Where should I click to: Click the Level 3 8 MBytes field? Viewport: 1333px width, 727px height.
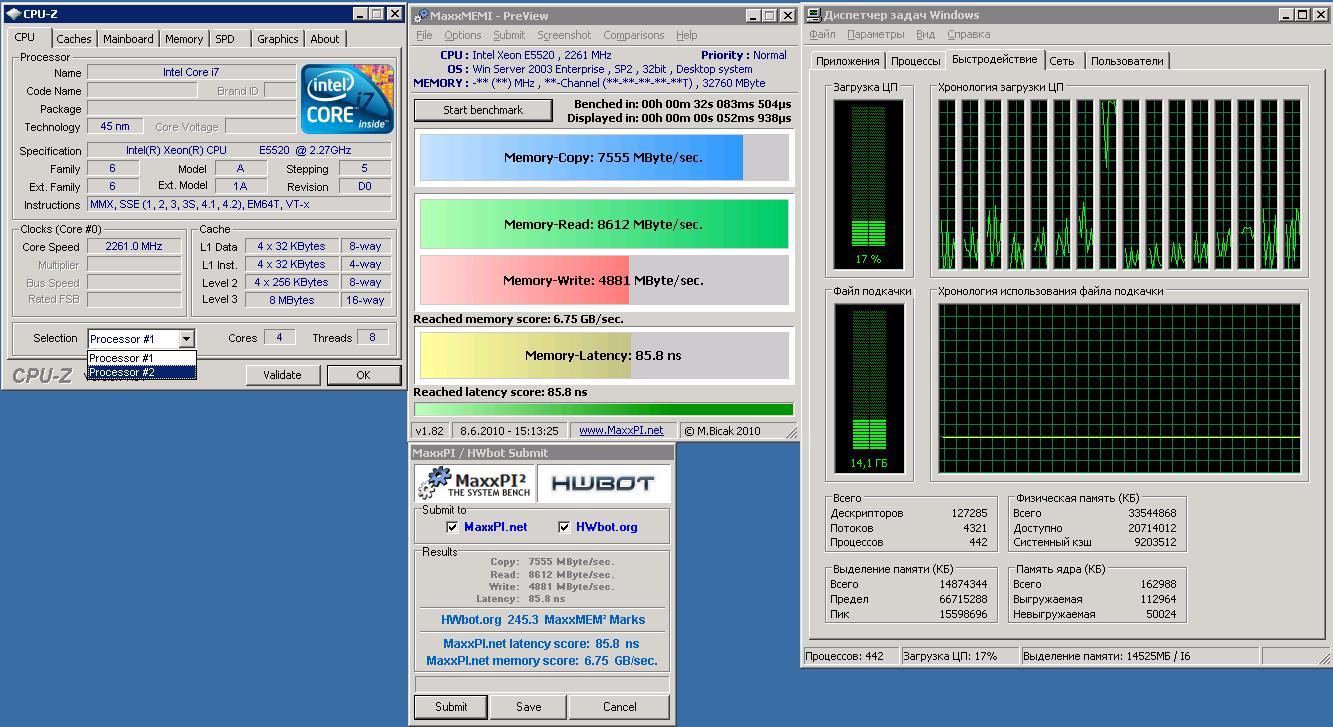click(291, 300)
